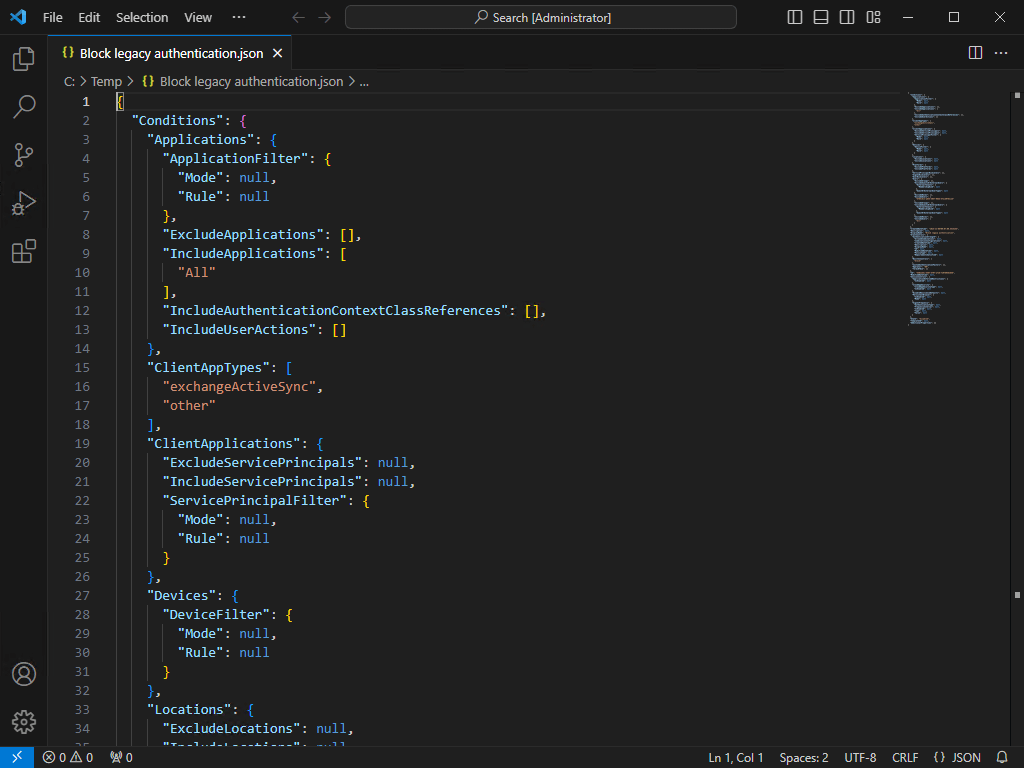Open Source Control view
The width and height of the screenshot is (1024, 768).
point(24,155)
